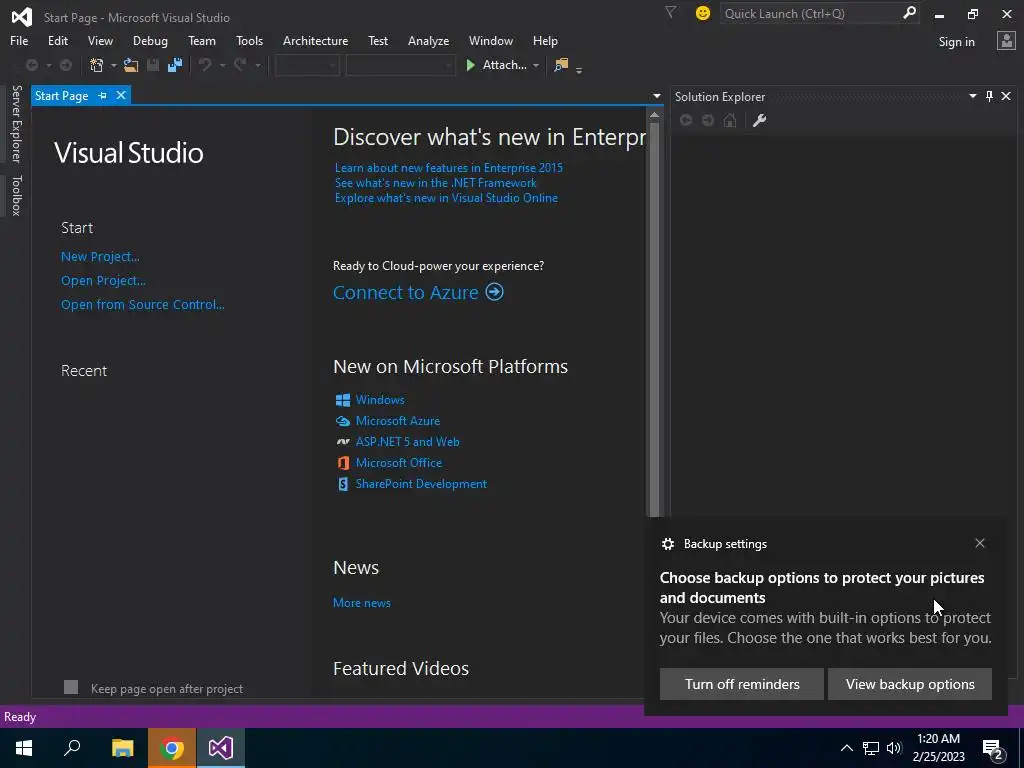Viewport: 1024px width, 768px height.
Task: Click Turn off reminders button
Action: pos(742,684)
